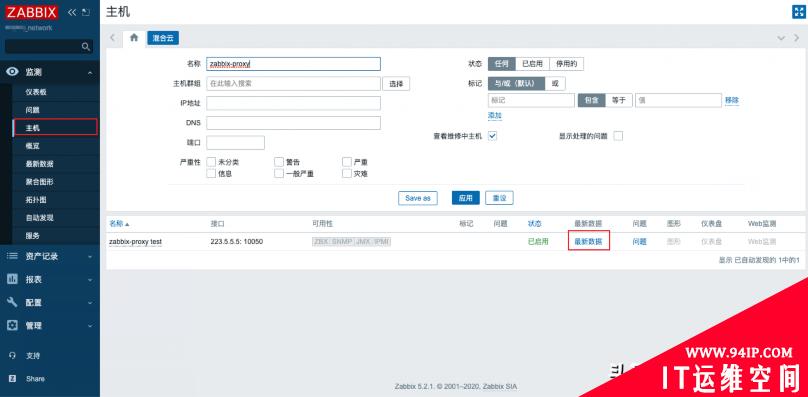Open the filter tabs dropdown chevron
808x397 pixels.
(781, 38)
